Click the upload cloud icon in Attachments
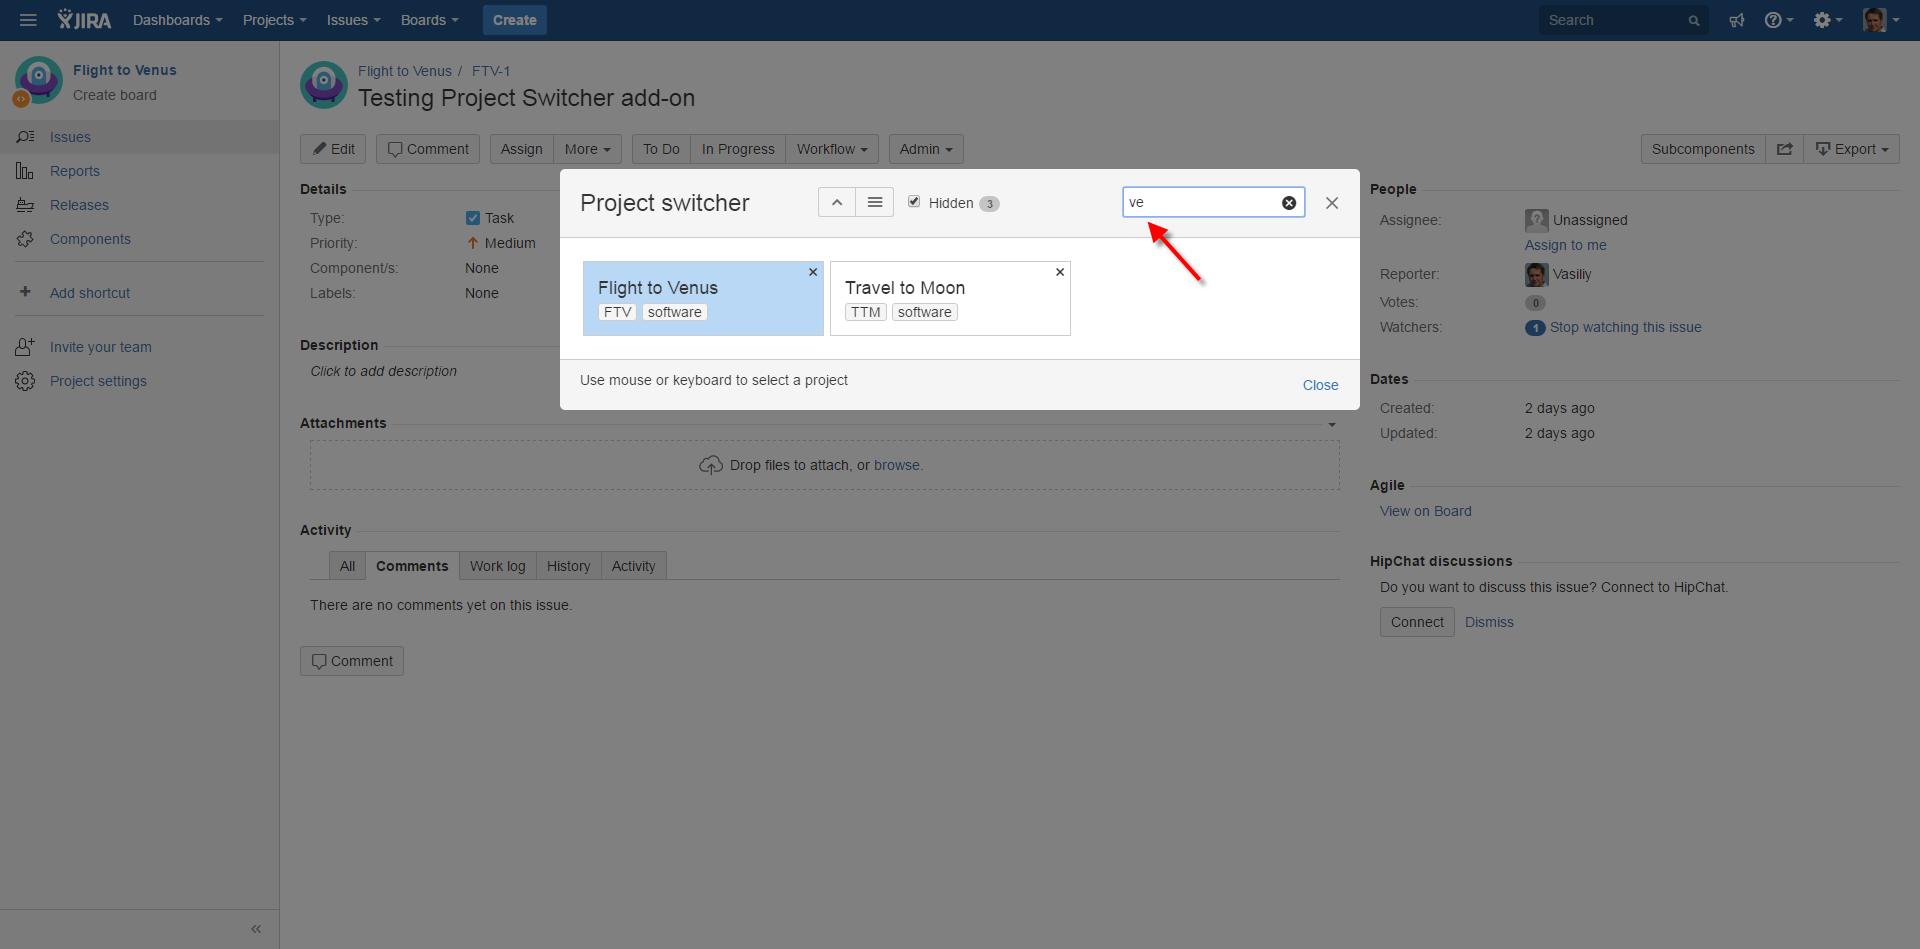This screenshot has width=1920, height=949. coord(711,465)
